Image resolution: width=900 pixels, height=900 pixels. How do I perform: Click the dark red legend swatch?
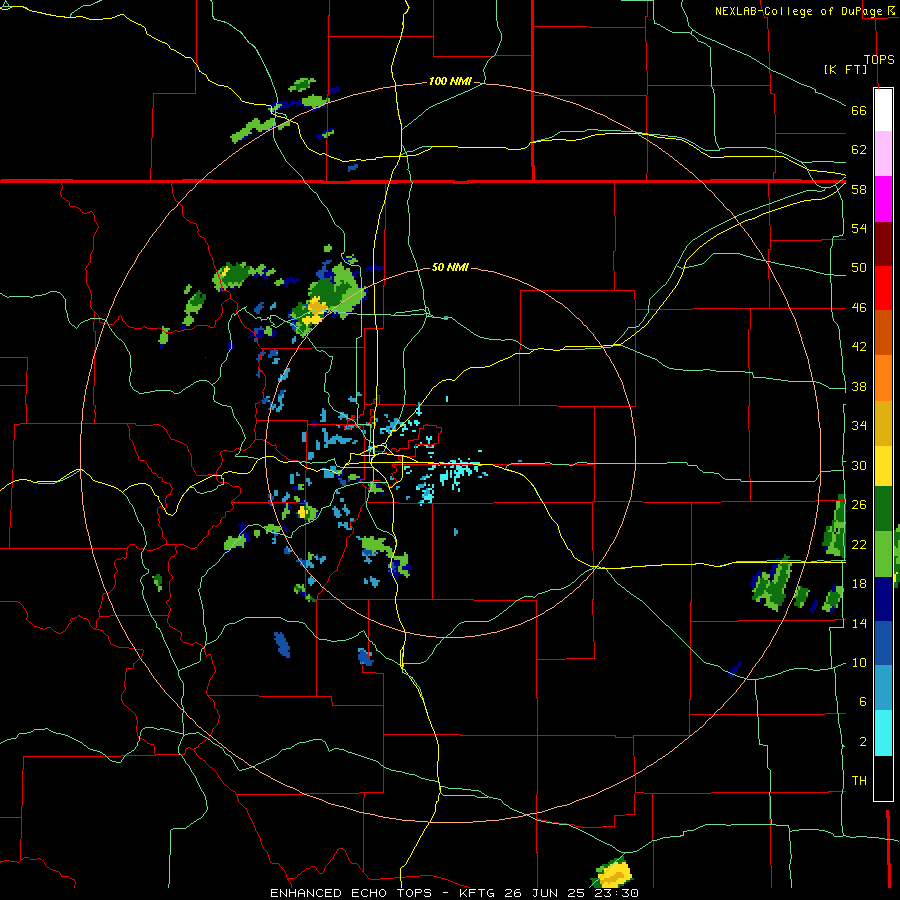point(883,243)
